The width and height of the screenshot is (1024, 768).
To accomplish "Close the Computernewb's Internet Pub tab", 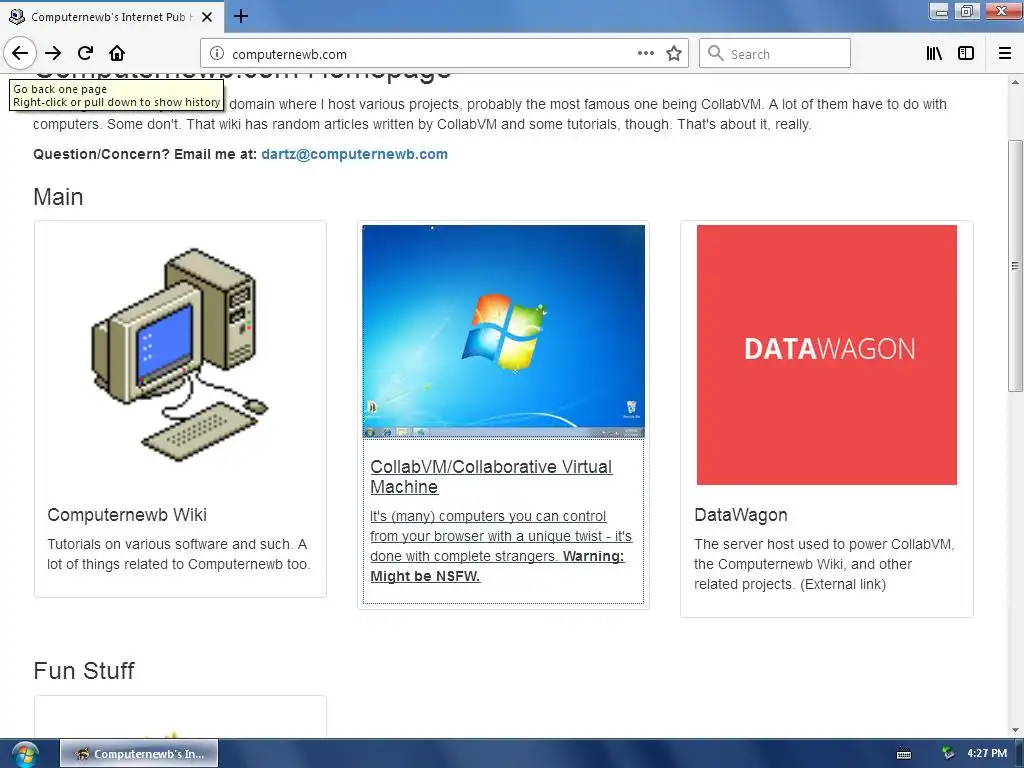I will [x=207, y=17].
